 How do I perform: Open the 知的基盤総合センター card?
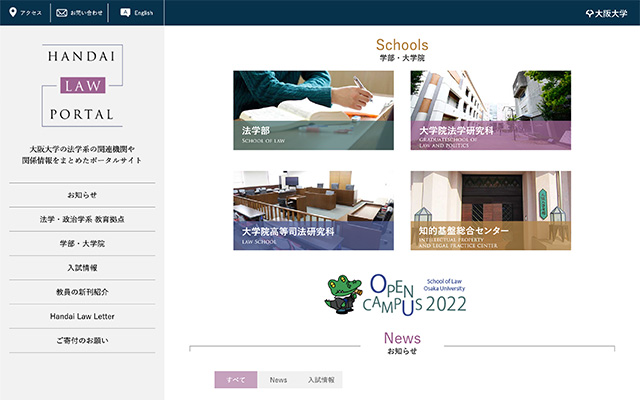[491, 210]
